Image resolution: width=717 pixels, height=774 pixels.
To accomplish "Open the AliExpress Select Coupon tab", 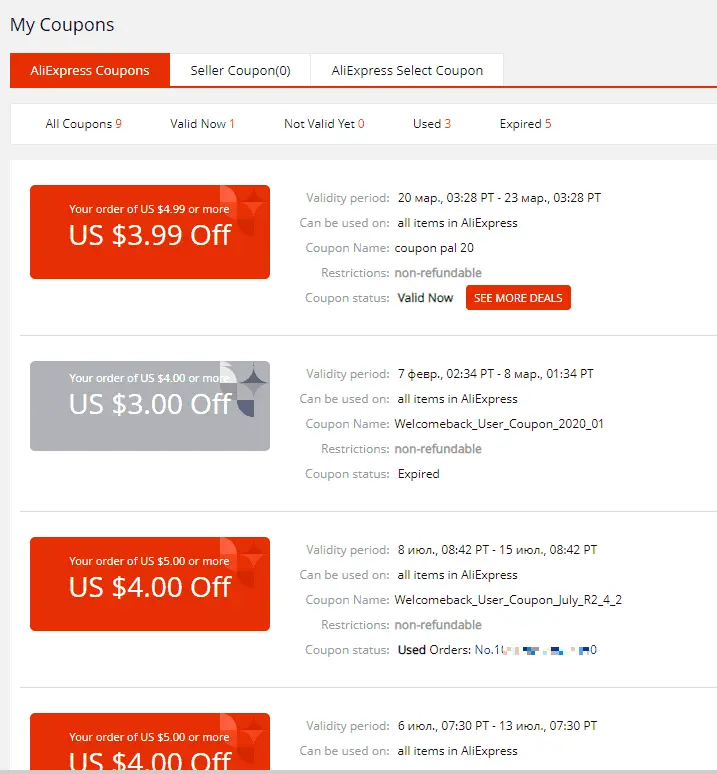I will pyautogui.click(x=407, y=70).
